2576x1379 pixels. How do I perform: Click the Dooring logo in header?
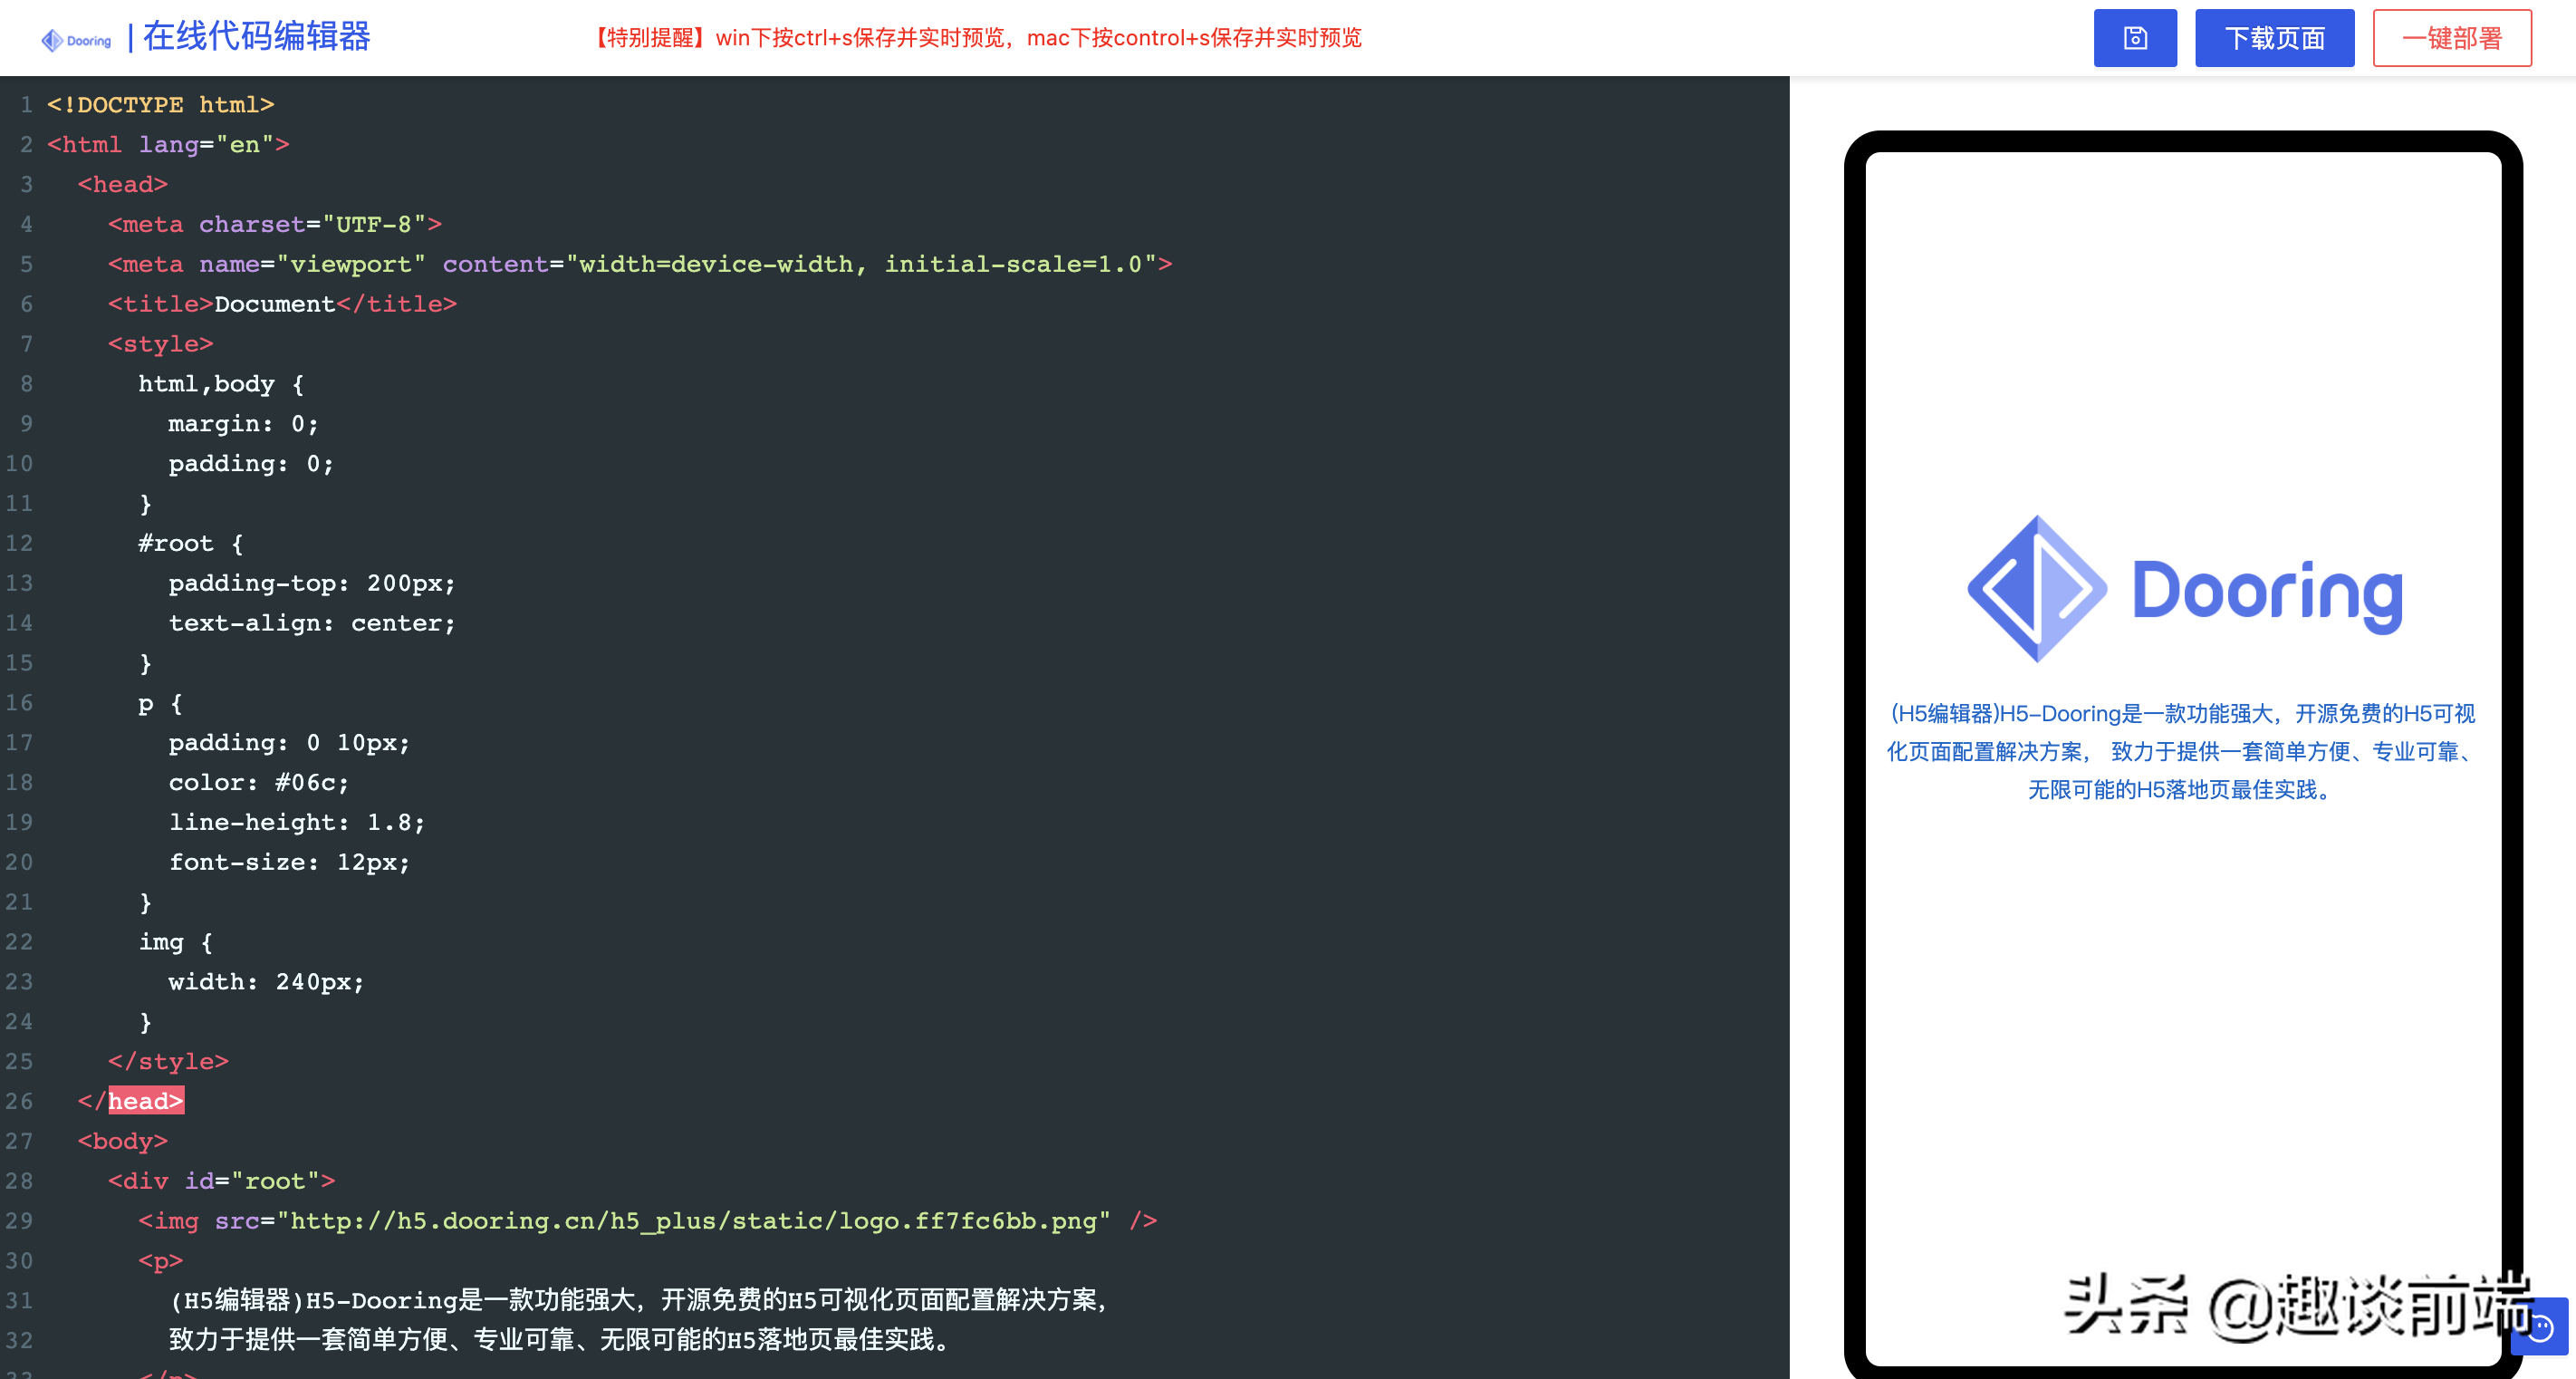coord(76,40)
